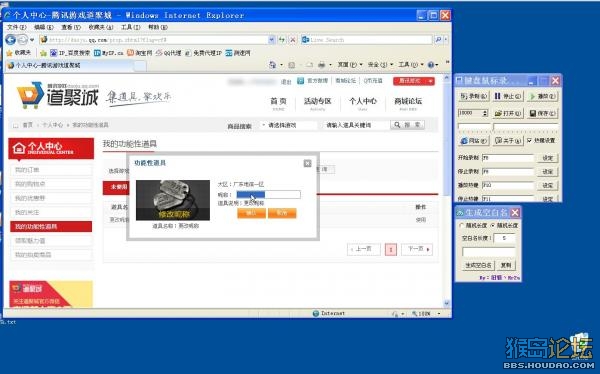Open the 页面 command bar dropdown
The width and height of the screenshot is (600, 374).
click(349, 65)
